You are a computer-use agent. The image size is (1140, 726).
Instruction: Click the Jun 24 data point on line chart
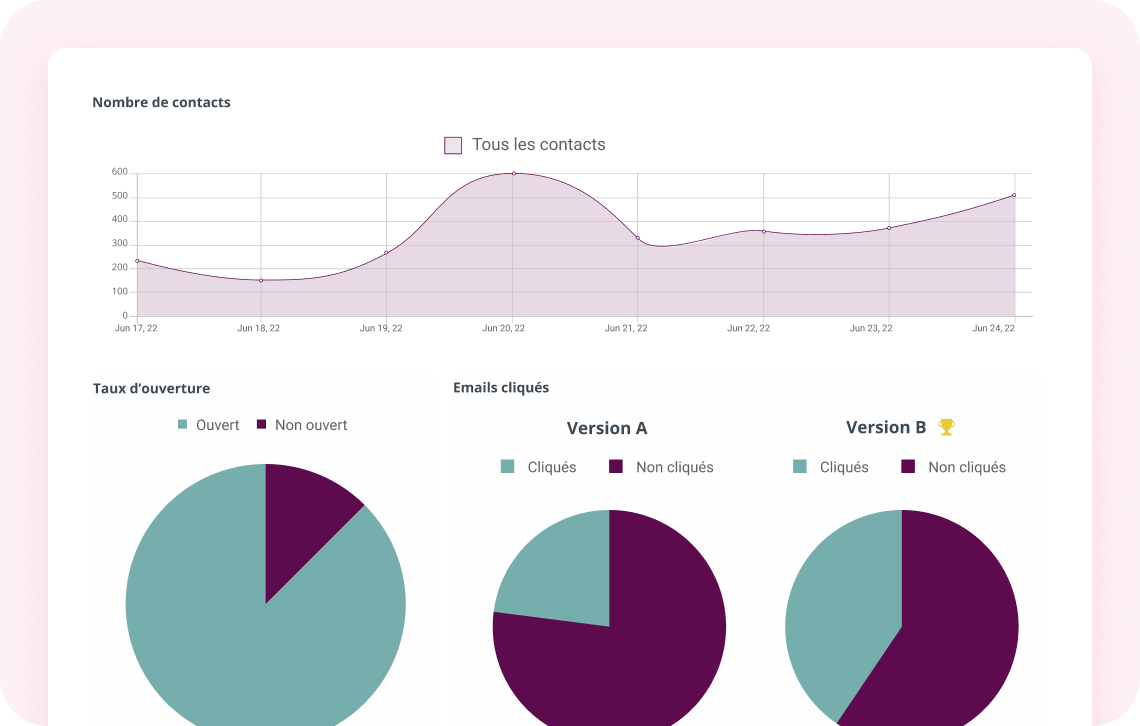(1014, 195)
